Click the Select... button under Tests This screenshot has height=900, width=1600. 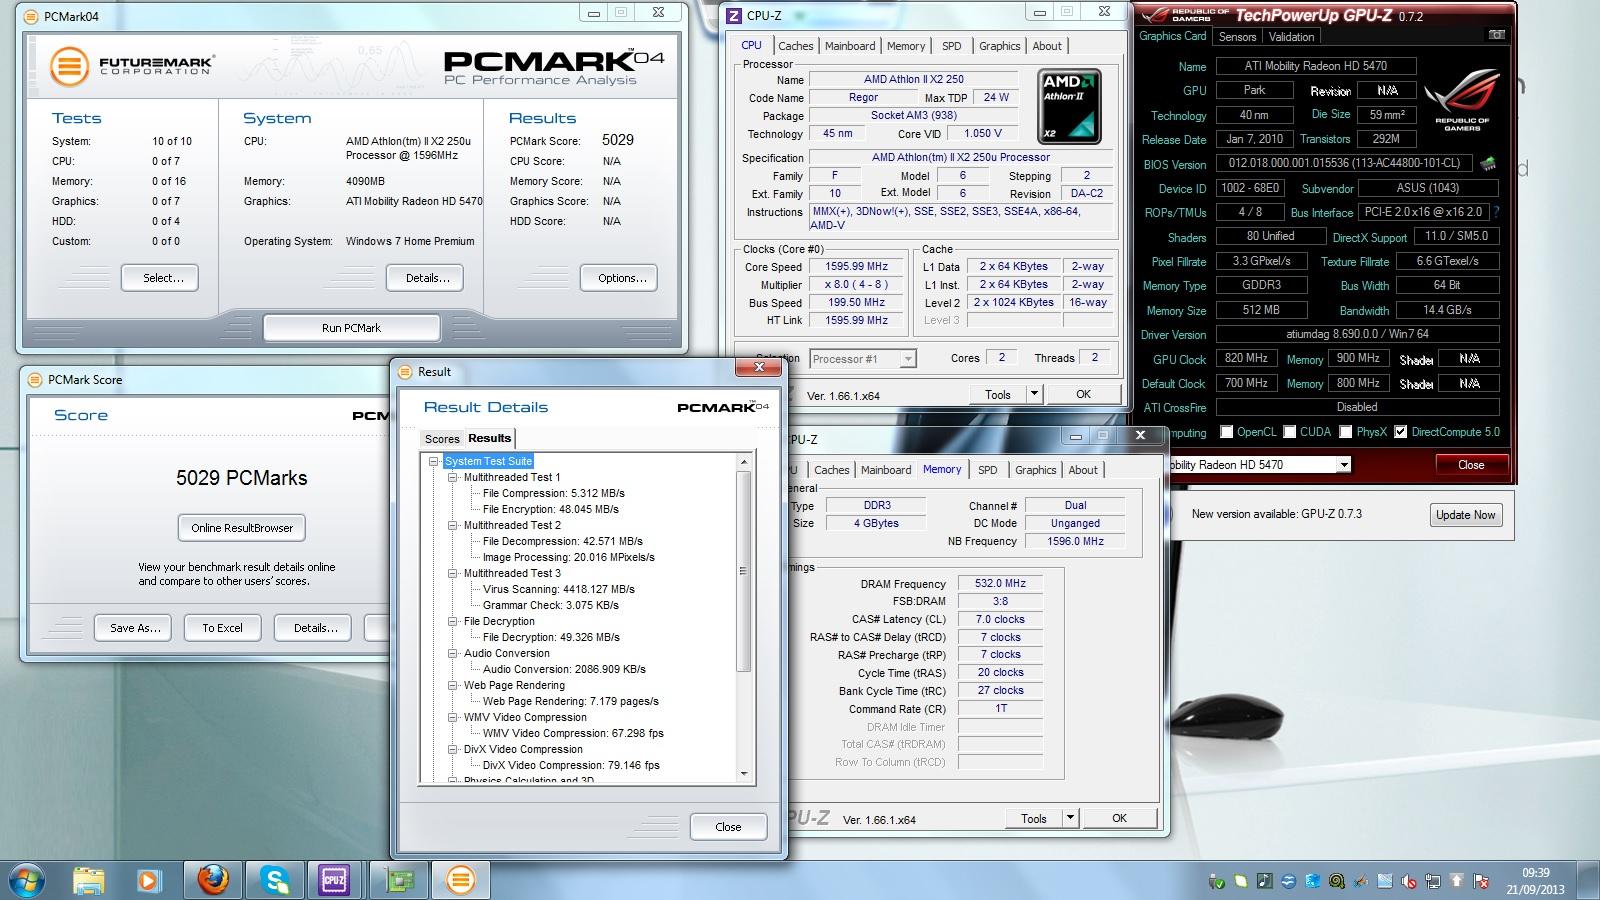pyautogui.click(x=160, y=278)
